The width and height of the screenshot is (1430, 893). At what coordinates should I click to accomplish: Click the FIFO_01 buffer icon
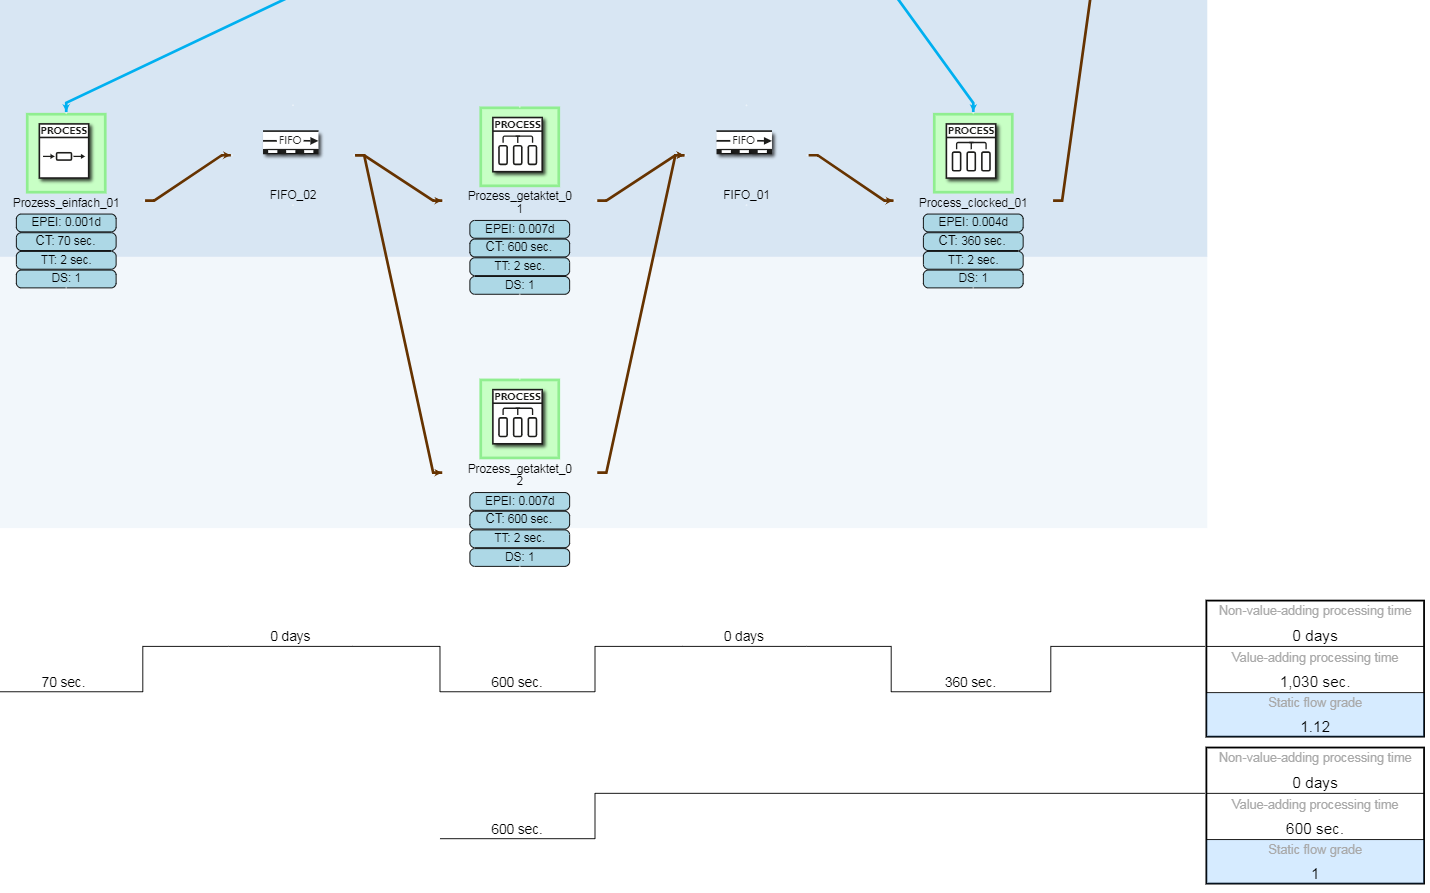745,141
